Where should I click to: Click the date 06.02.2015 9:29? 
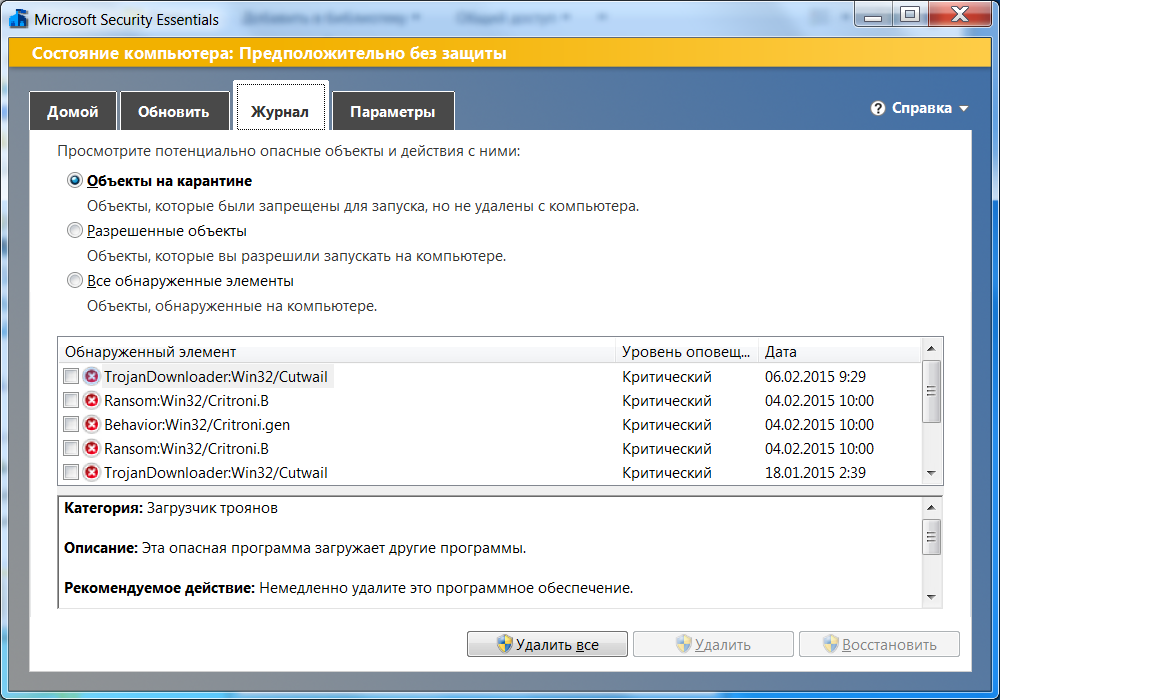pyautogui.click(x=815, y=376)
